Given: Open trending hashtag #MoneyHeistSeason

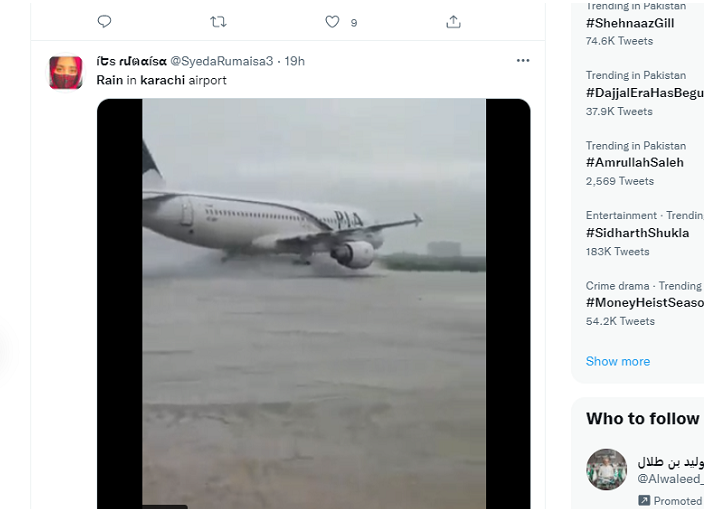Looking at the screenshot, I should 644,303.
